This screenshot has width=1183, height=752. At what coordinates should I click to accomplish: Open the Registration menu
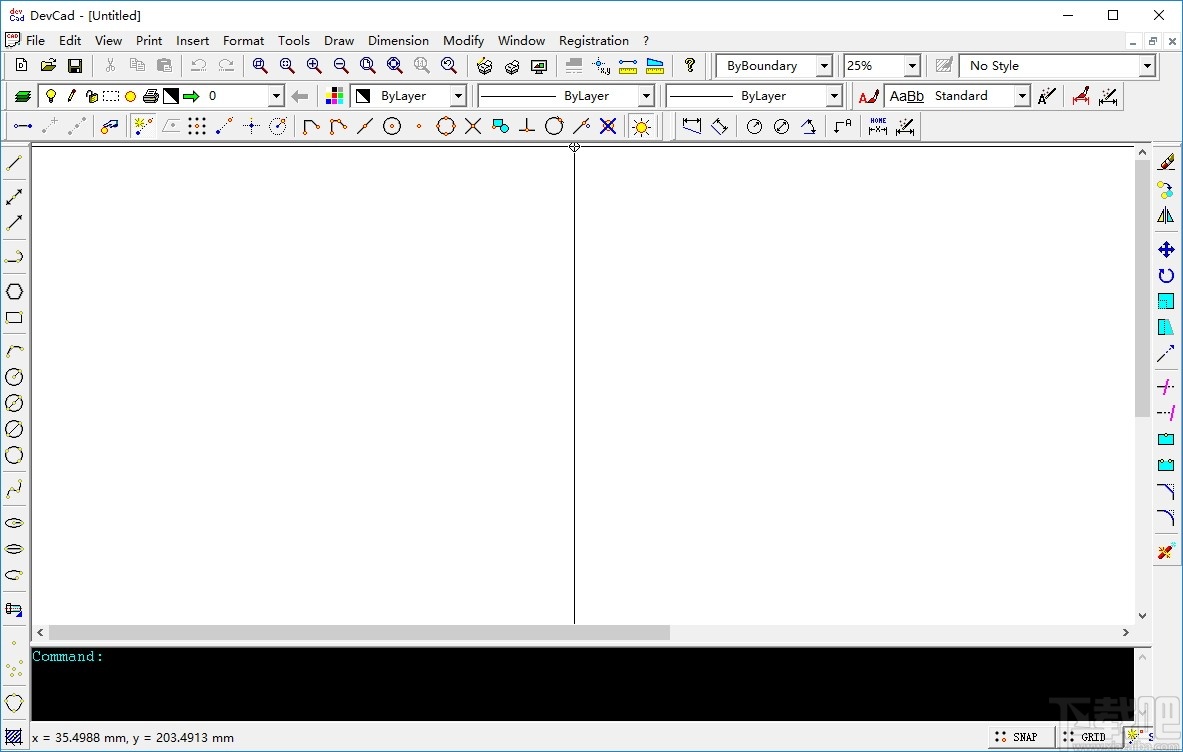(594, 41)
